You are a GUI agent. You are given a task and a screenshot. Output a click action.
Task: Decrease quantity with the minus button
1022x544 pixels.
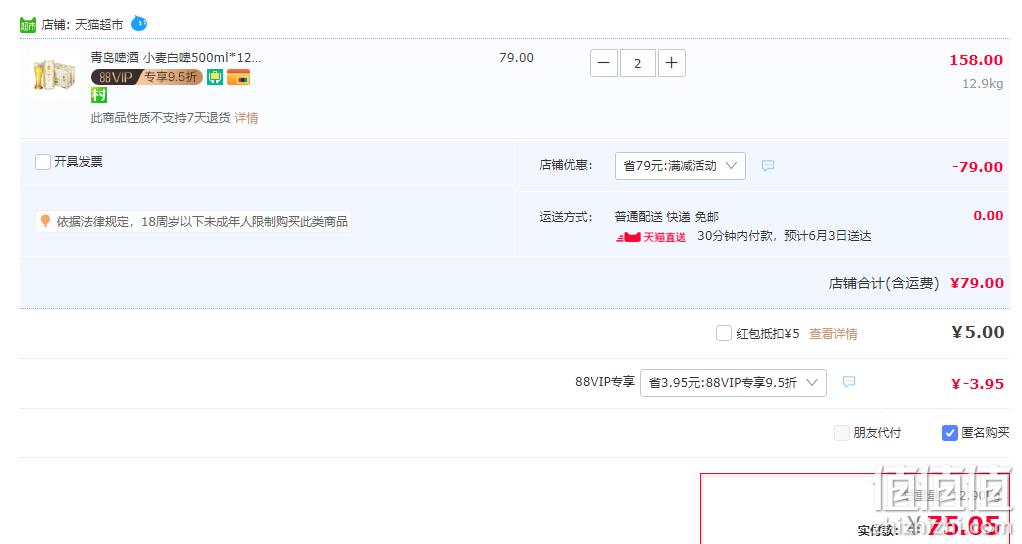coord(604,63)
